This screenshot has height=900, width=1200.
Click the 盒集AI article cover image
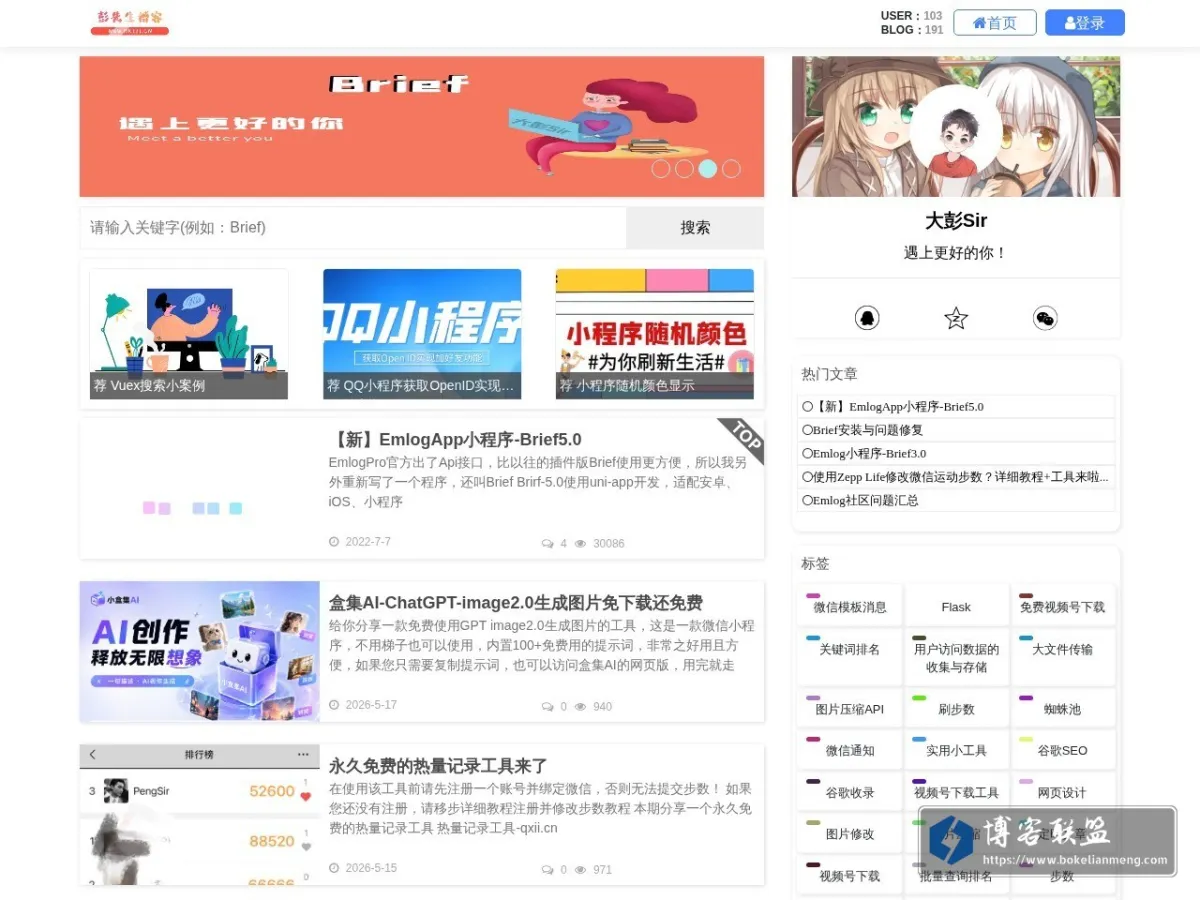pyautogui.click(x=200, y=651)
